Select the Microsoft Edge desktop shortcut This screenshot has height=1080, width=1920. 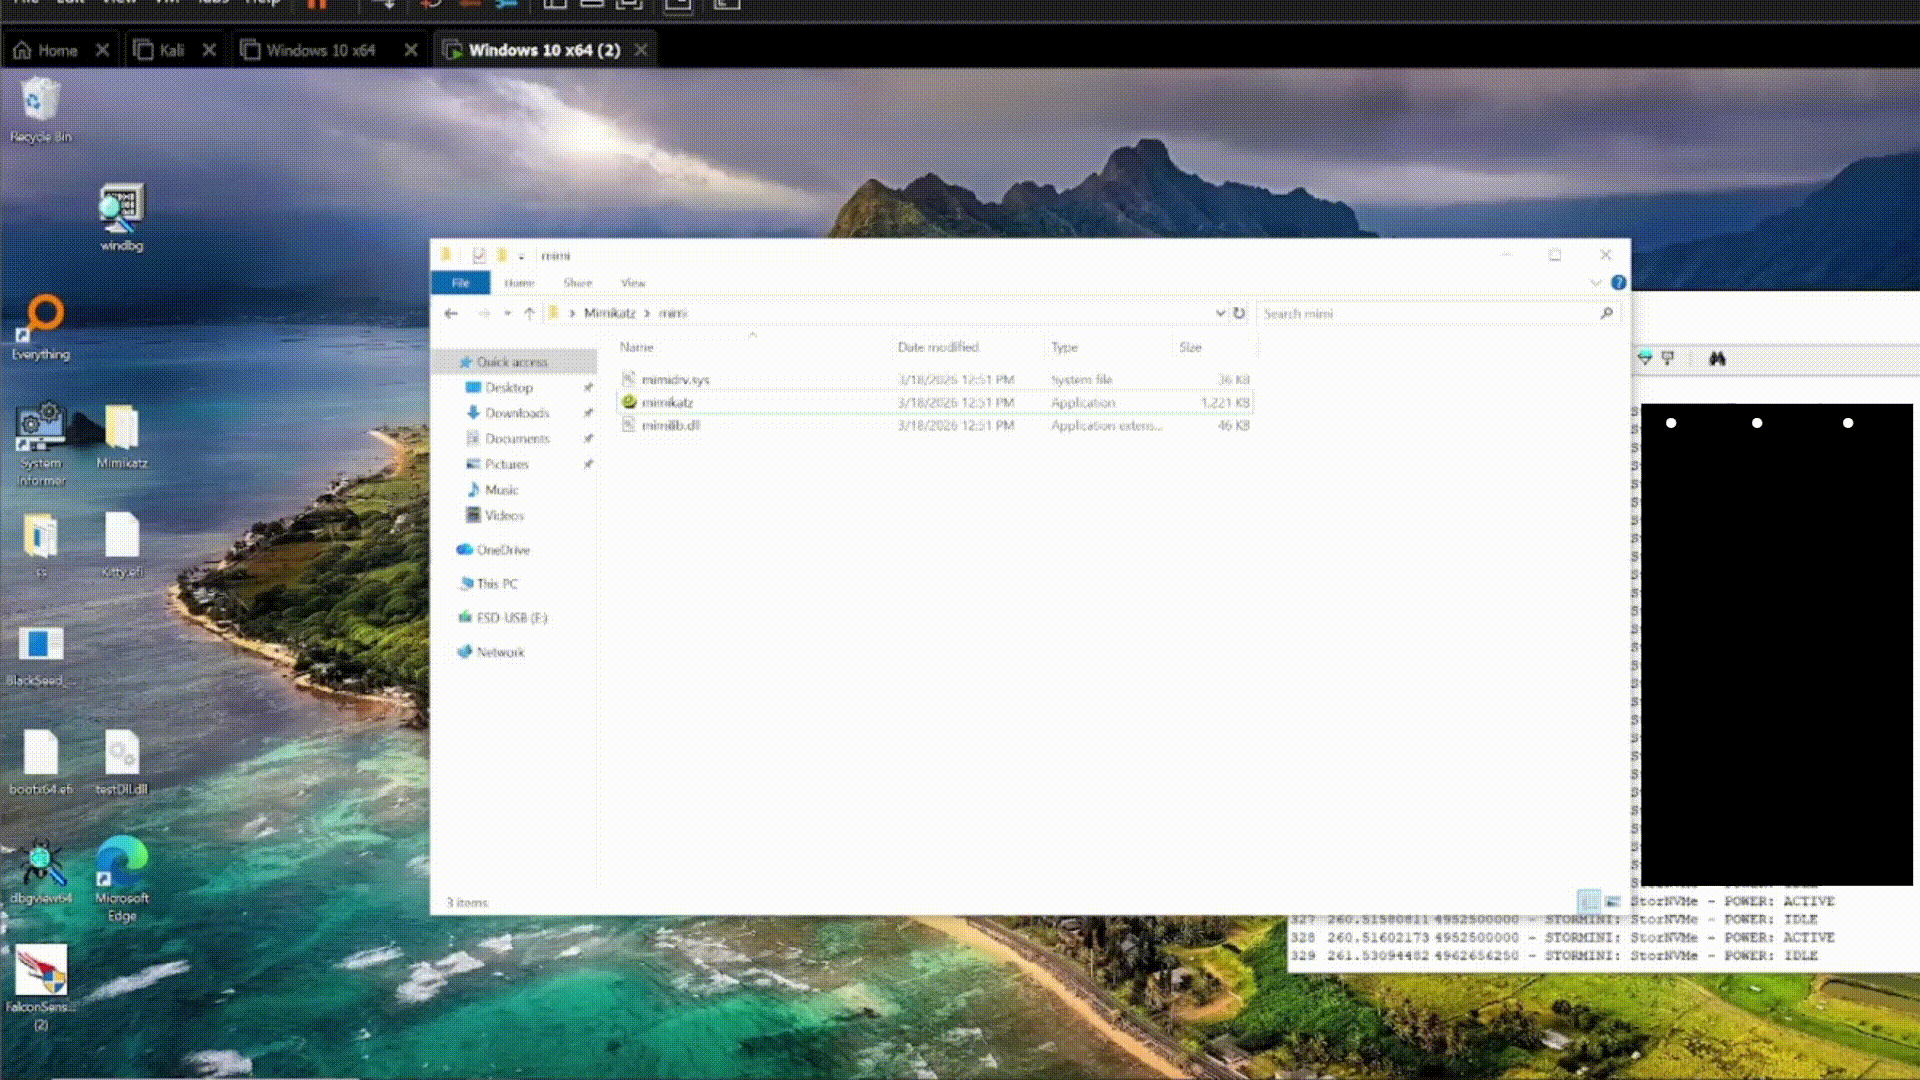click(122, 879)
